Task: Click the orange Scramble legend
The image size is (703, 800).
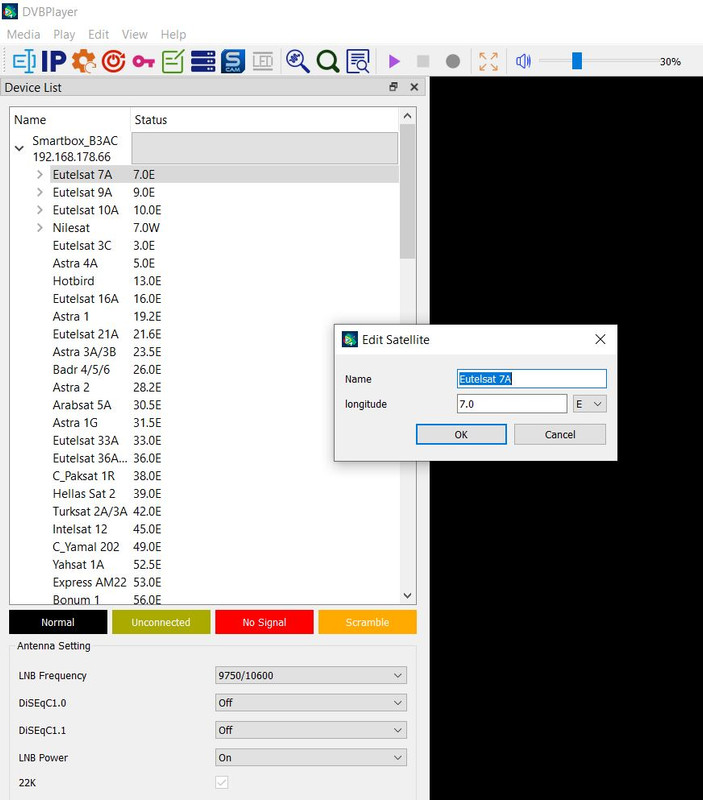Action: (367, 622)
